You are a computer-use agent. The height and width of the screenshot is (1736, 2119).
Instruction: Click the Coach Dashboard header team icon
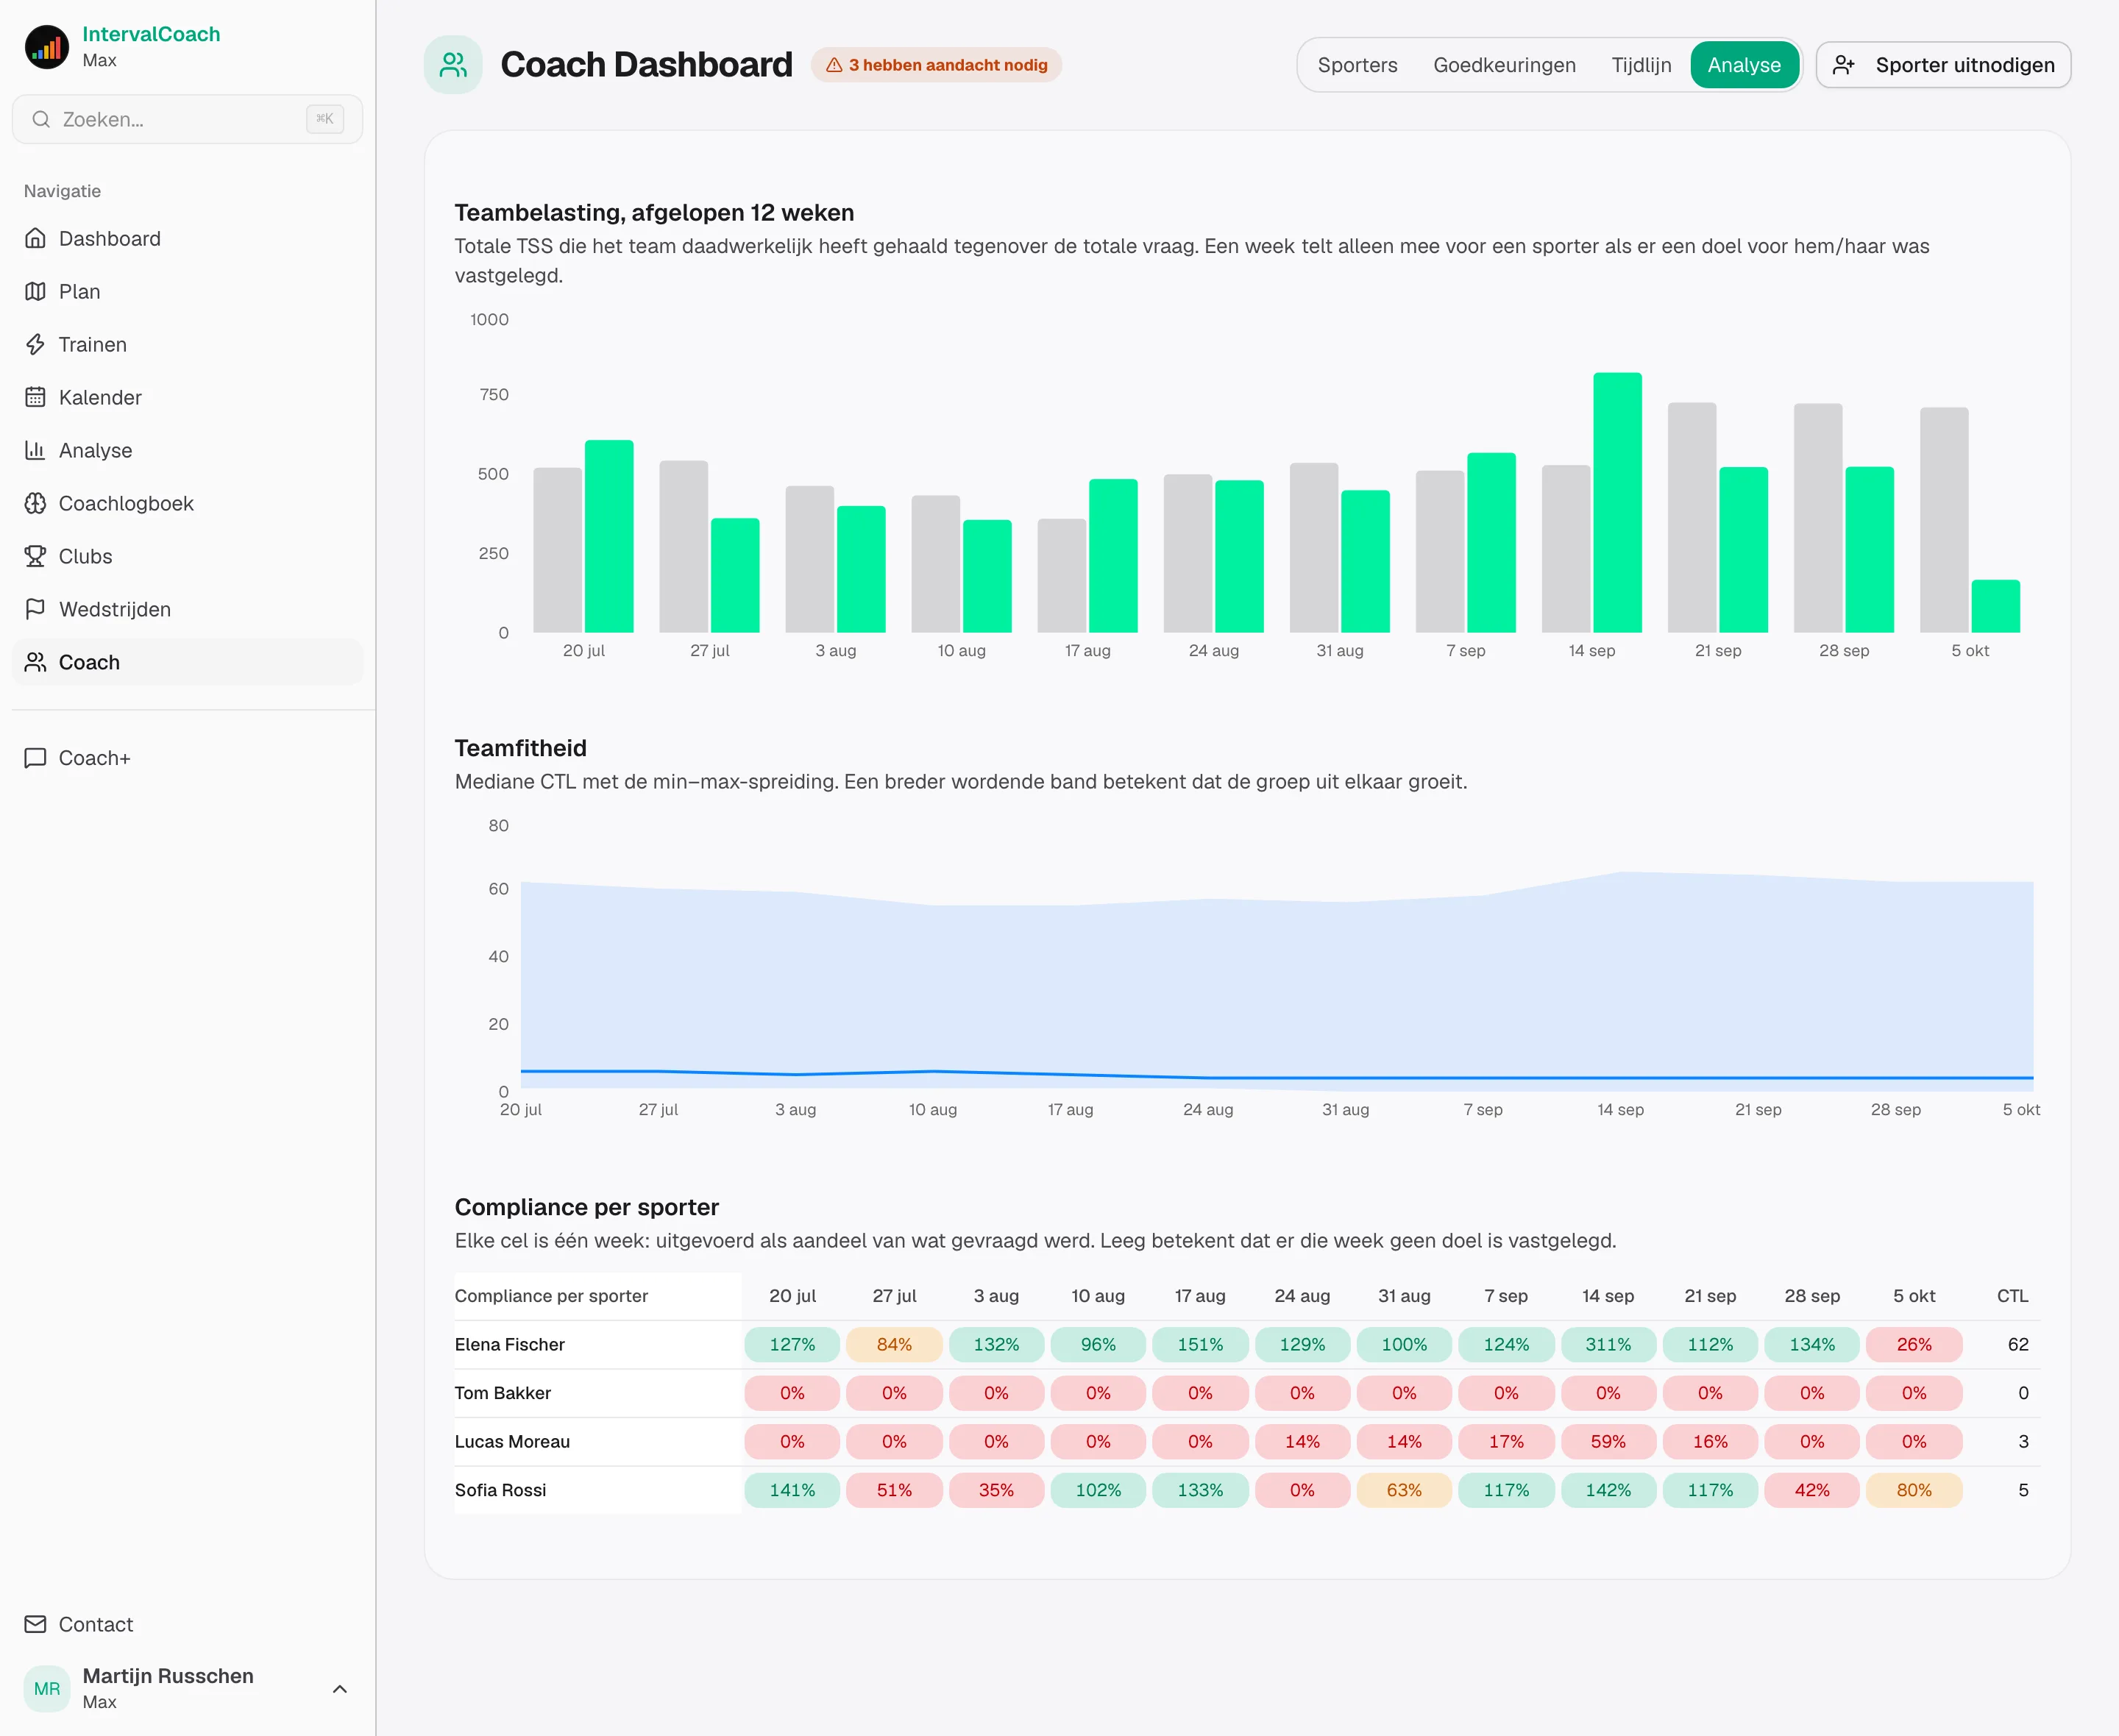(x=453, y=65)
